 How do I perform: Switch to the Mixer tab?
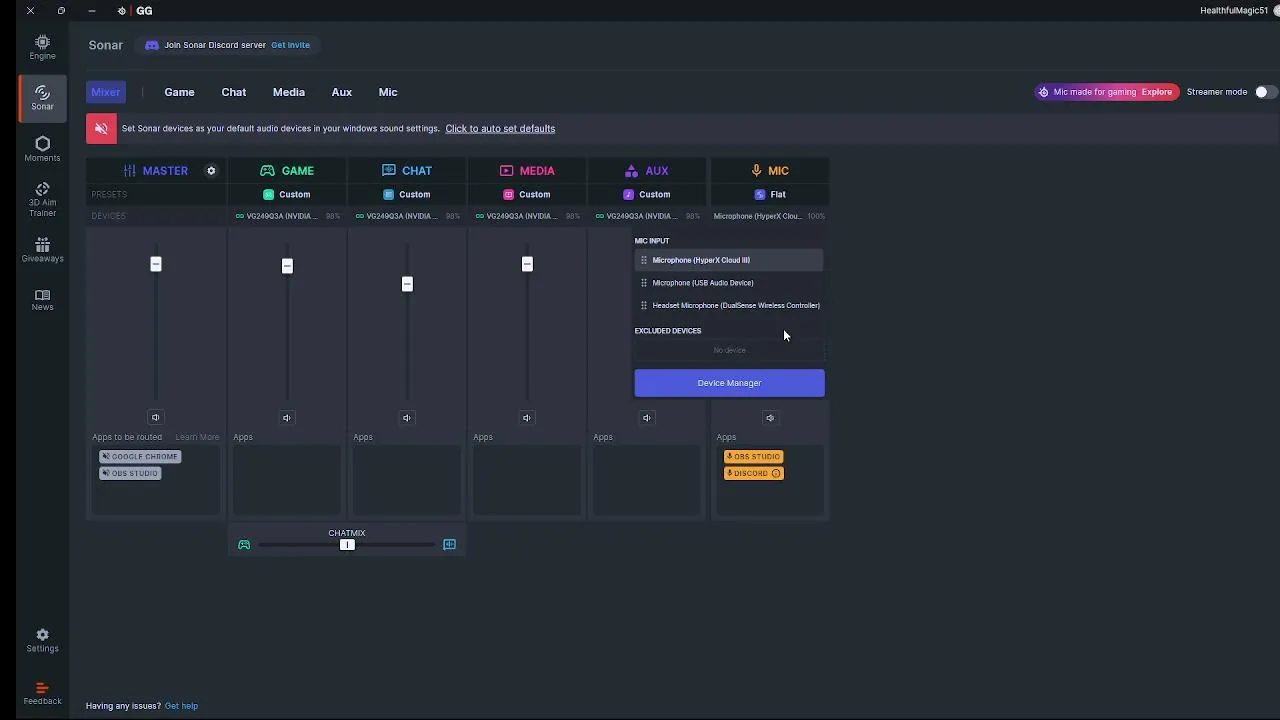[x=106, y=92]
